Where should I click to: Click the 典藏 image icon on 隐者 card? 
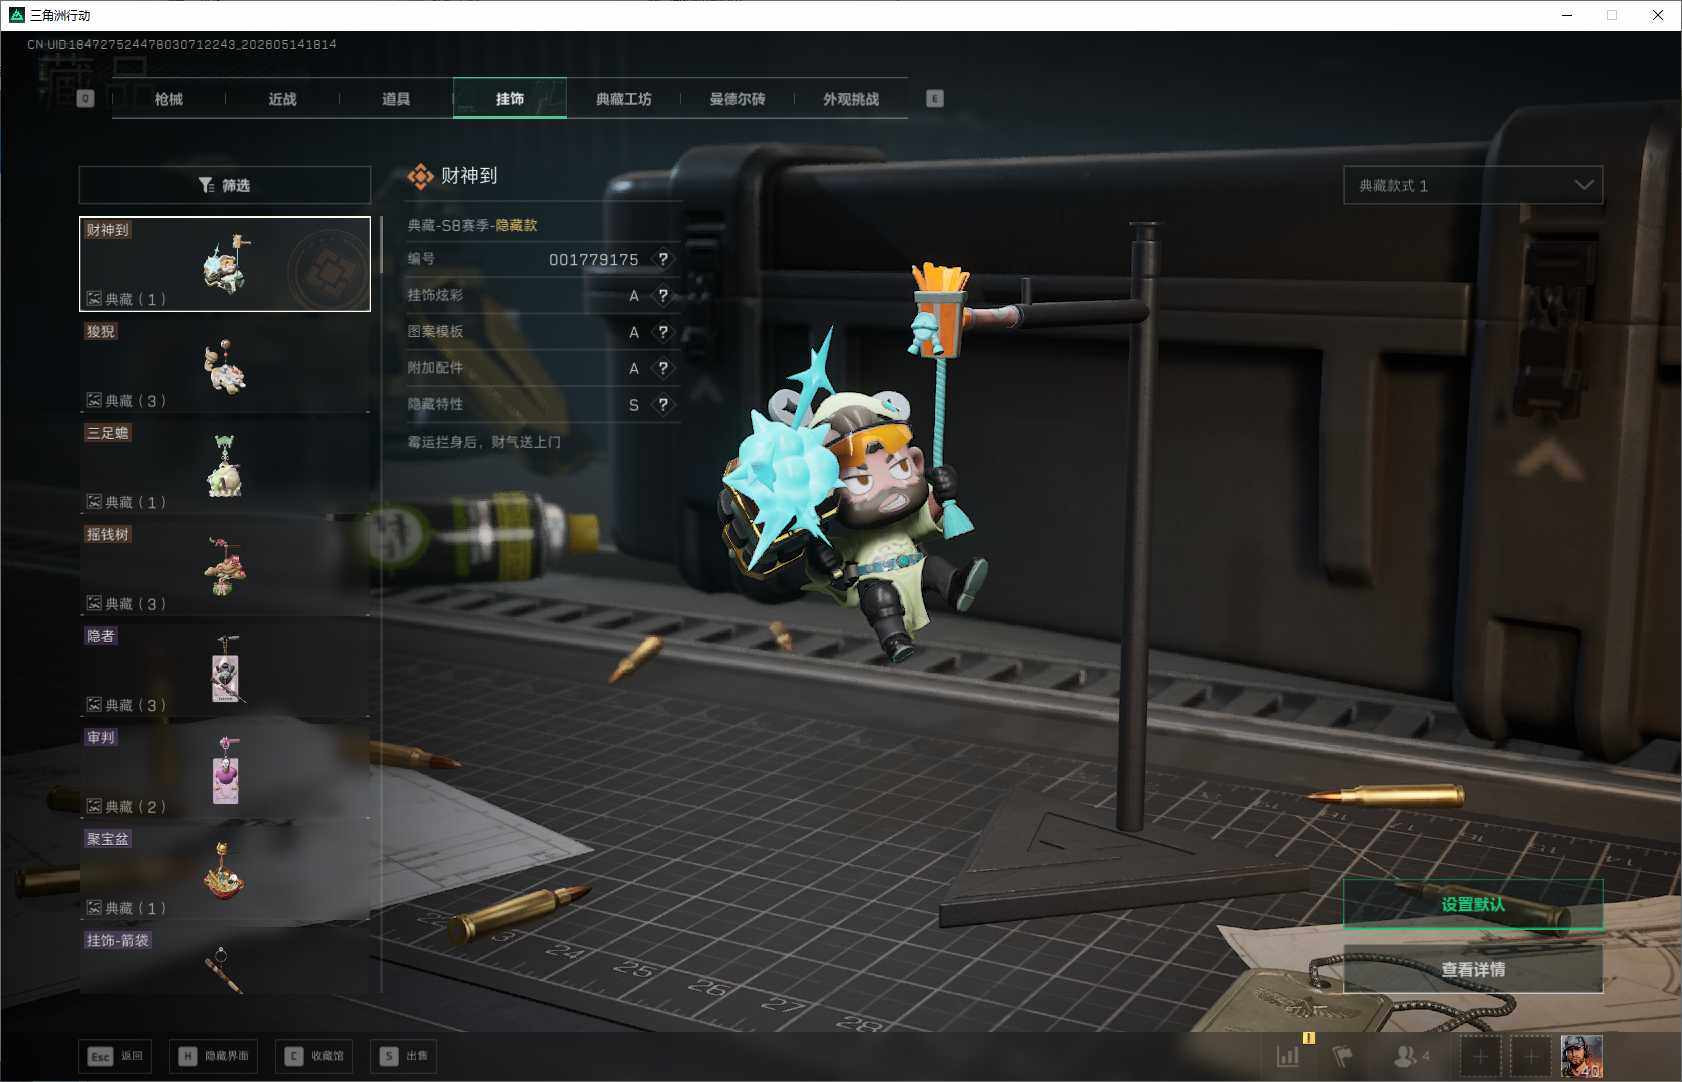(x=94, y=704)
